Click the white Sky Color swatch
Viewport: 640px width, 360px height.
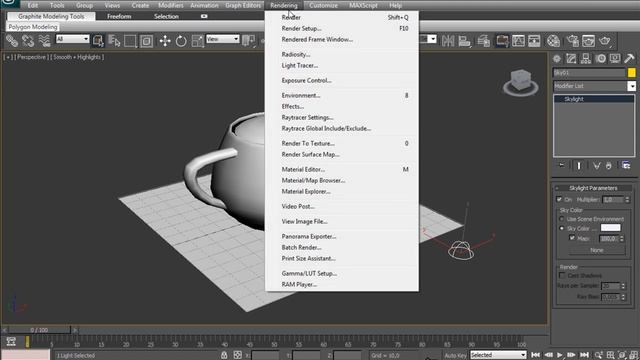tap(611, 228)
